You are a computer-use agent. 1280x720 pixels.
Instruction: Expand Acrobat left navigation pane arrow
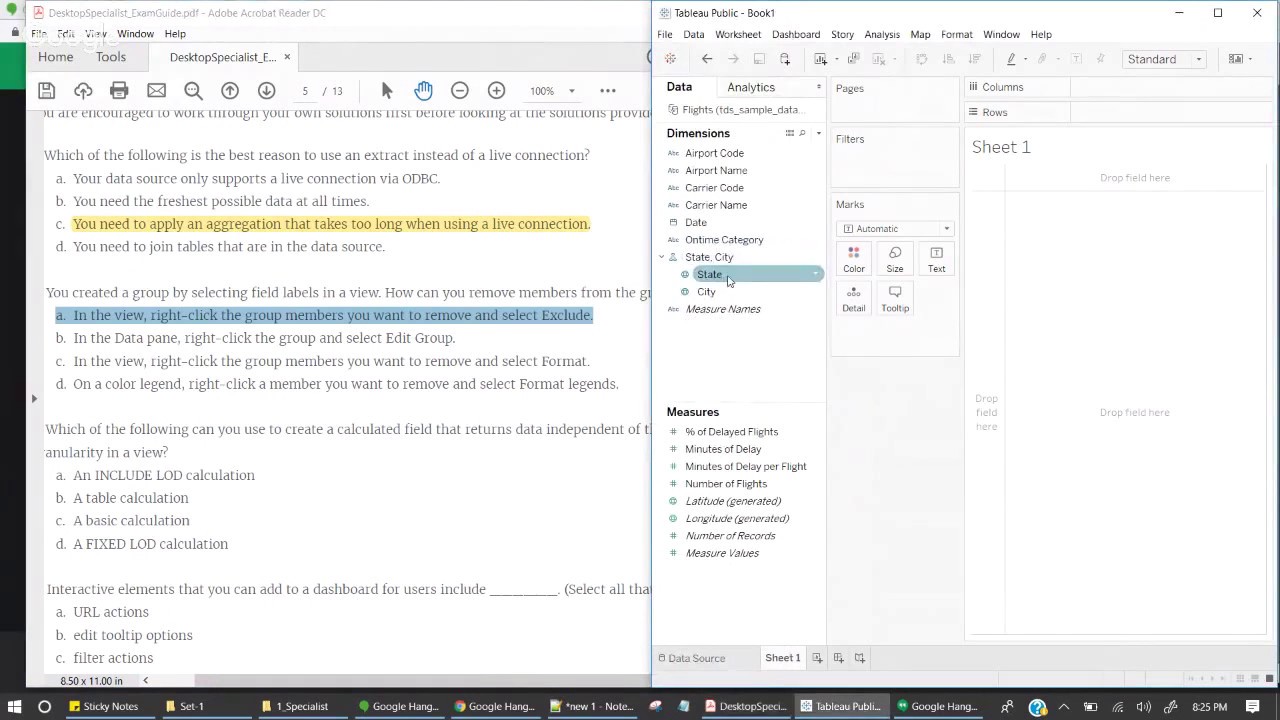[34, 398]
